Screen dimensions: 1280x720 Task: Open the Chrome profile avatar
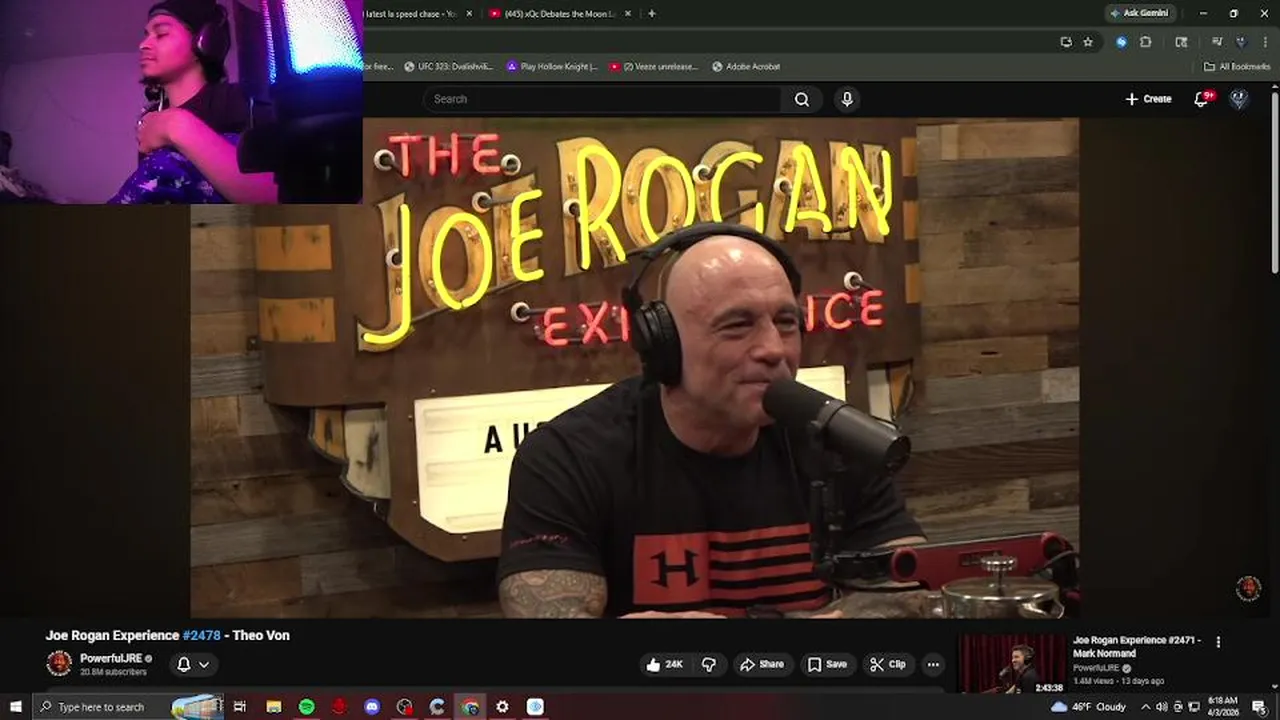coord(1241,42)
